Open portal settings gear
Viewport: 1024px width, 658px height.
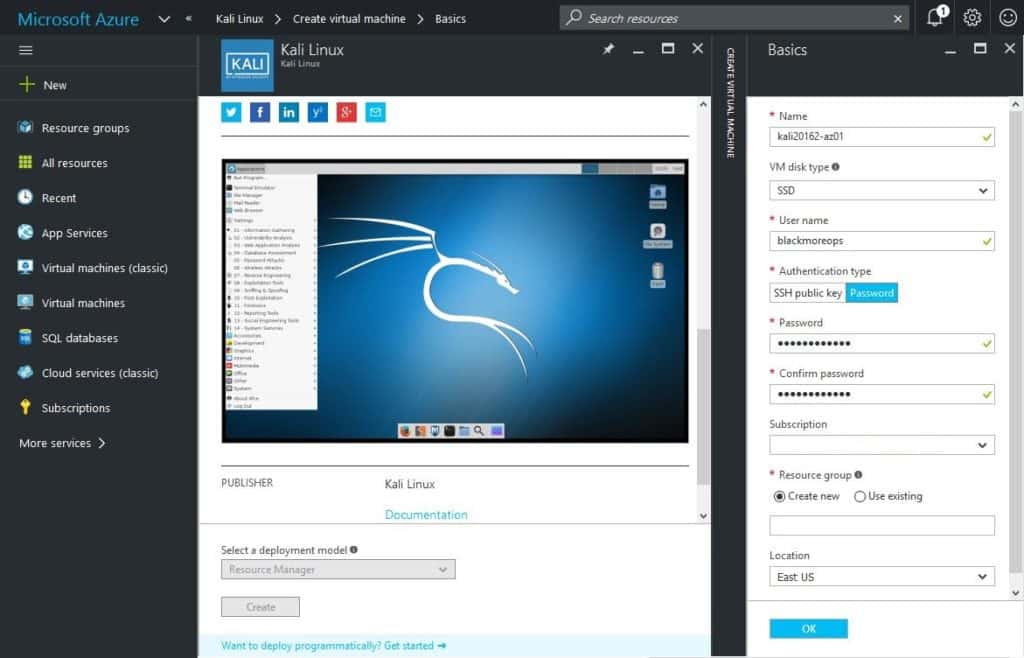972,18
